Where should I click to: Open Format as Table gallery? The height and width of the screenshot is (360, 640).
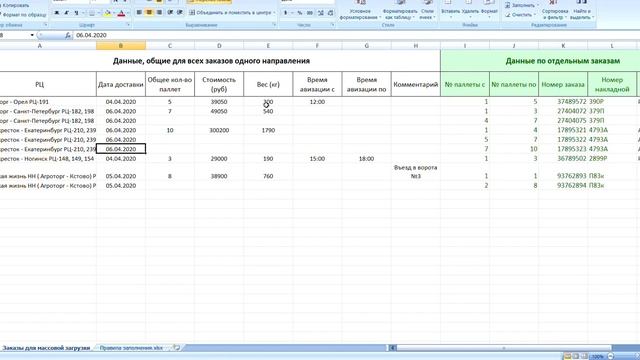point(400,11)
